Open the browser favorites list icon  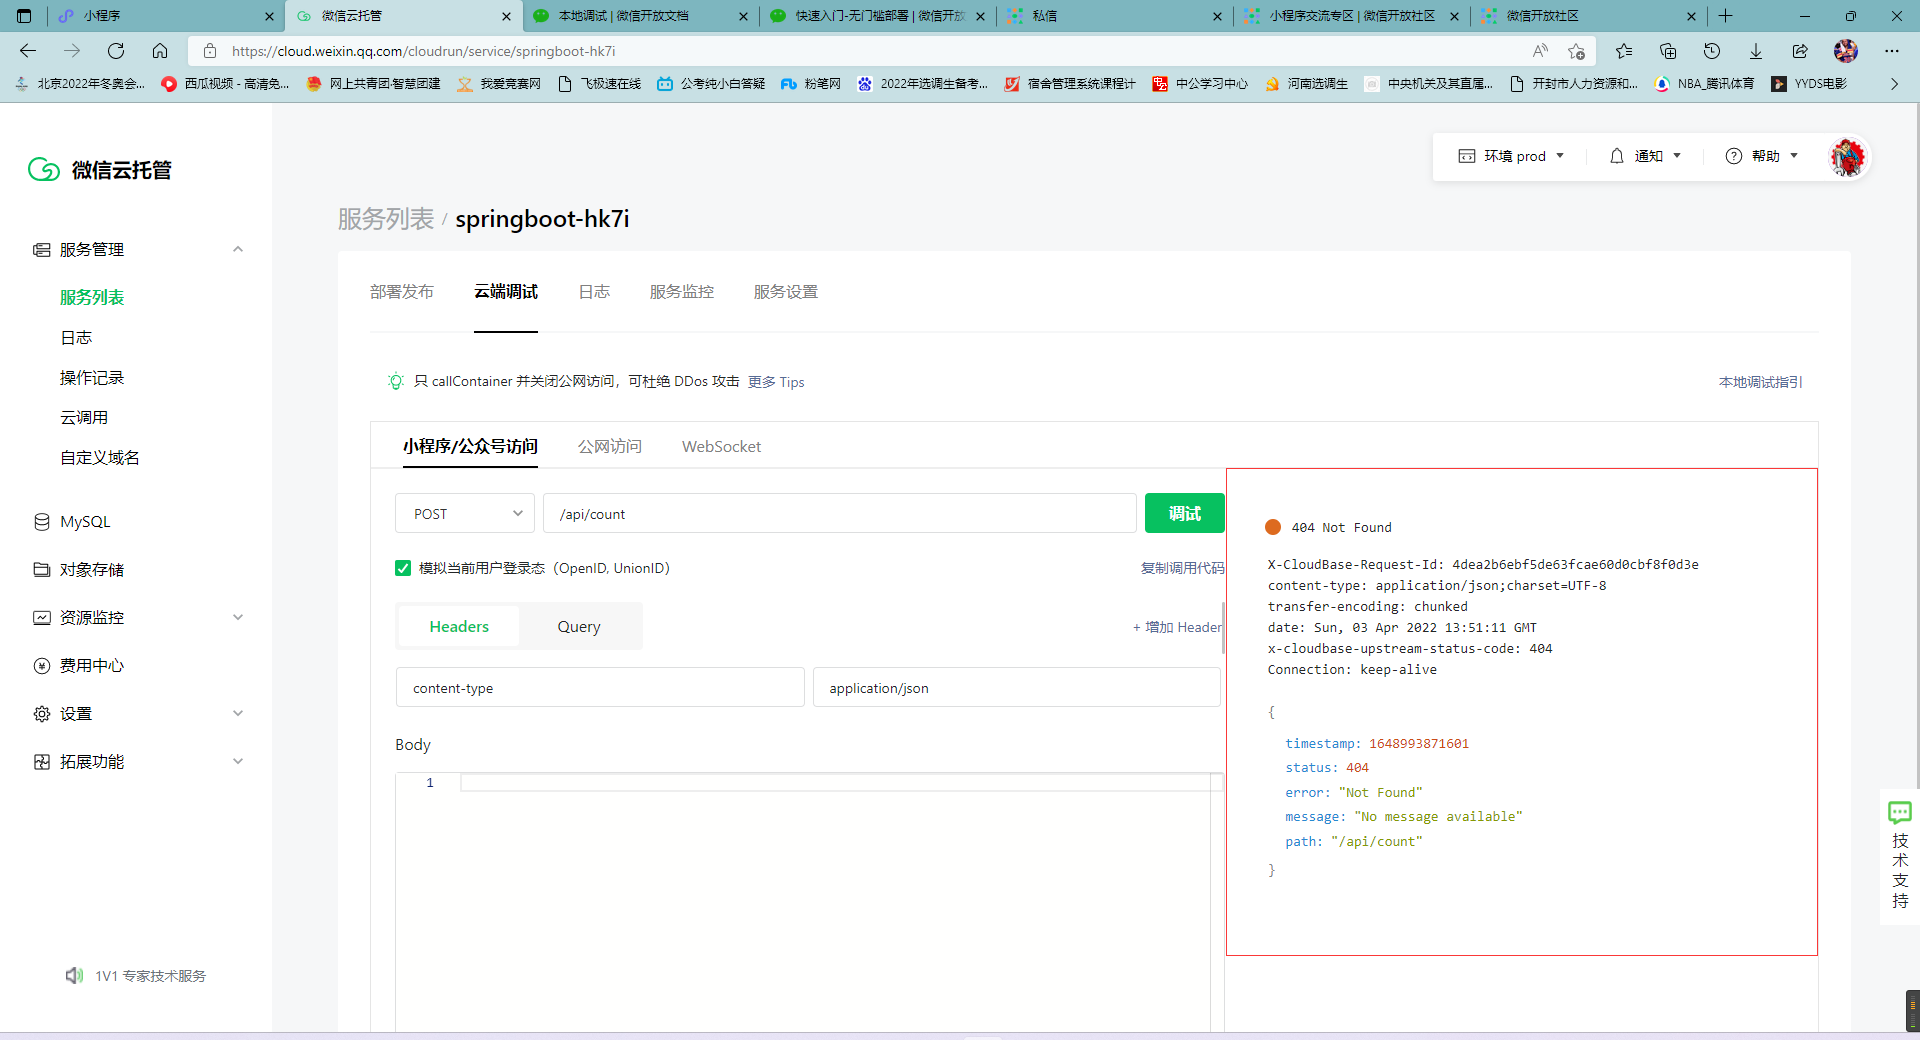point(1624,51)
